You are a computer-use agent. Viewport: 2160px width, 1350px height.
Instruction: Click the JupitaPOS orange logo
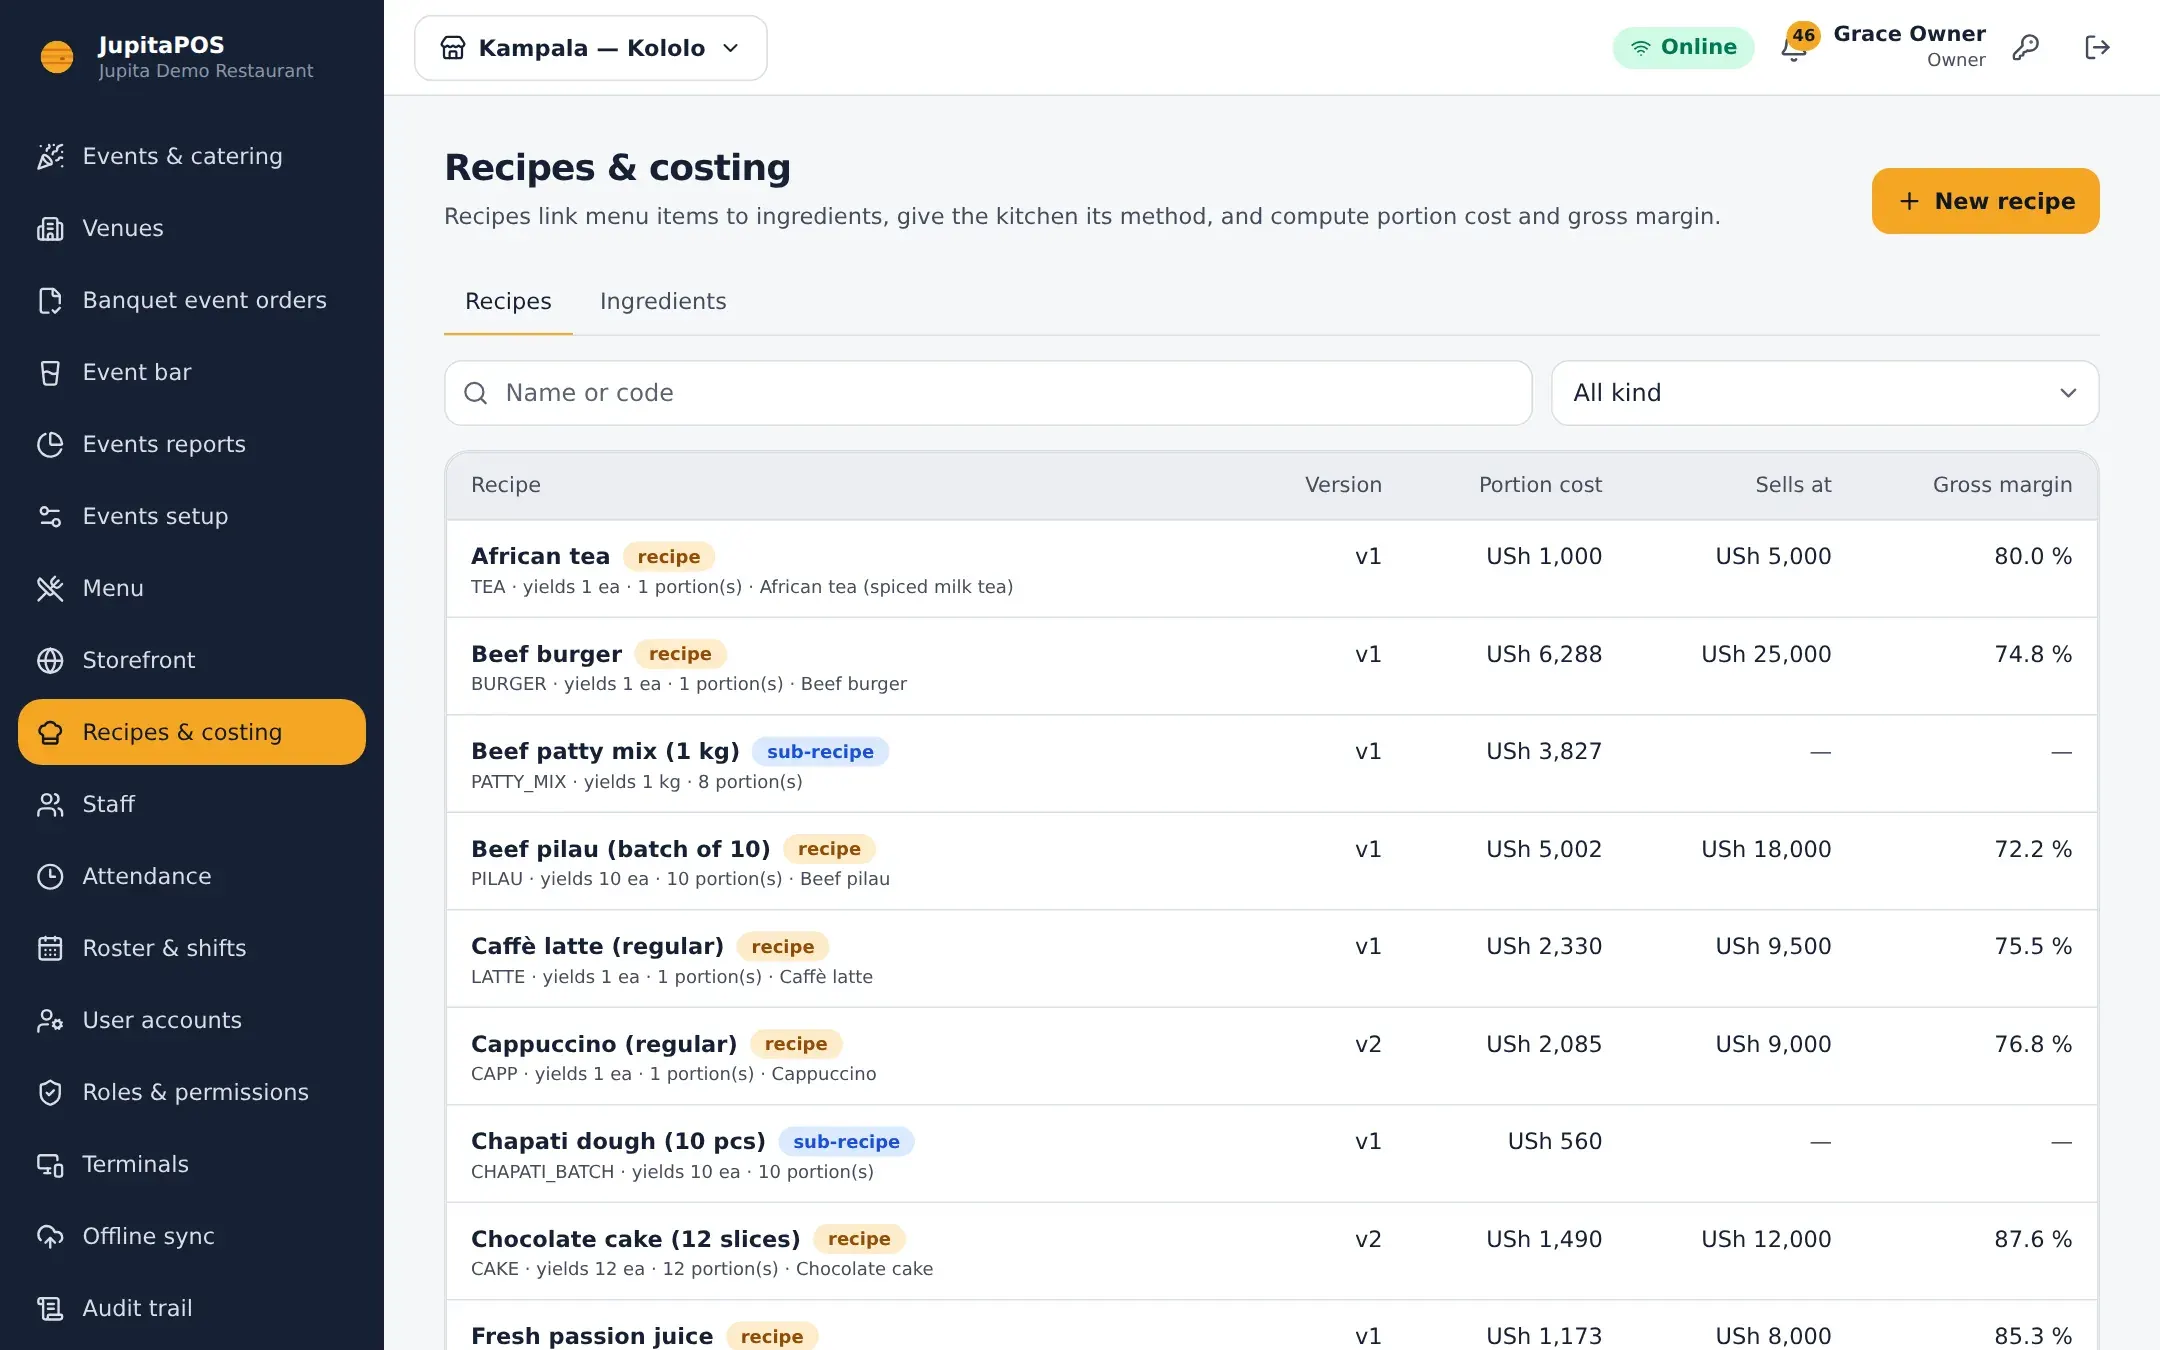[57, 57]
